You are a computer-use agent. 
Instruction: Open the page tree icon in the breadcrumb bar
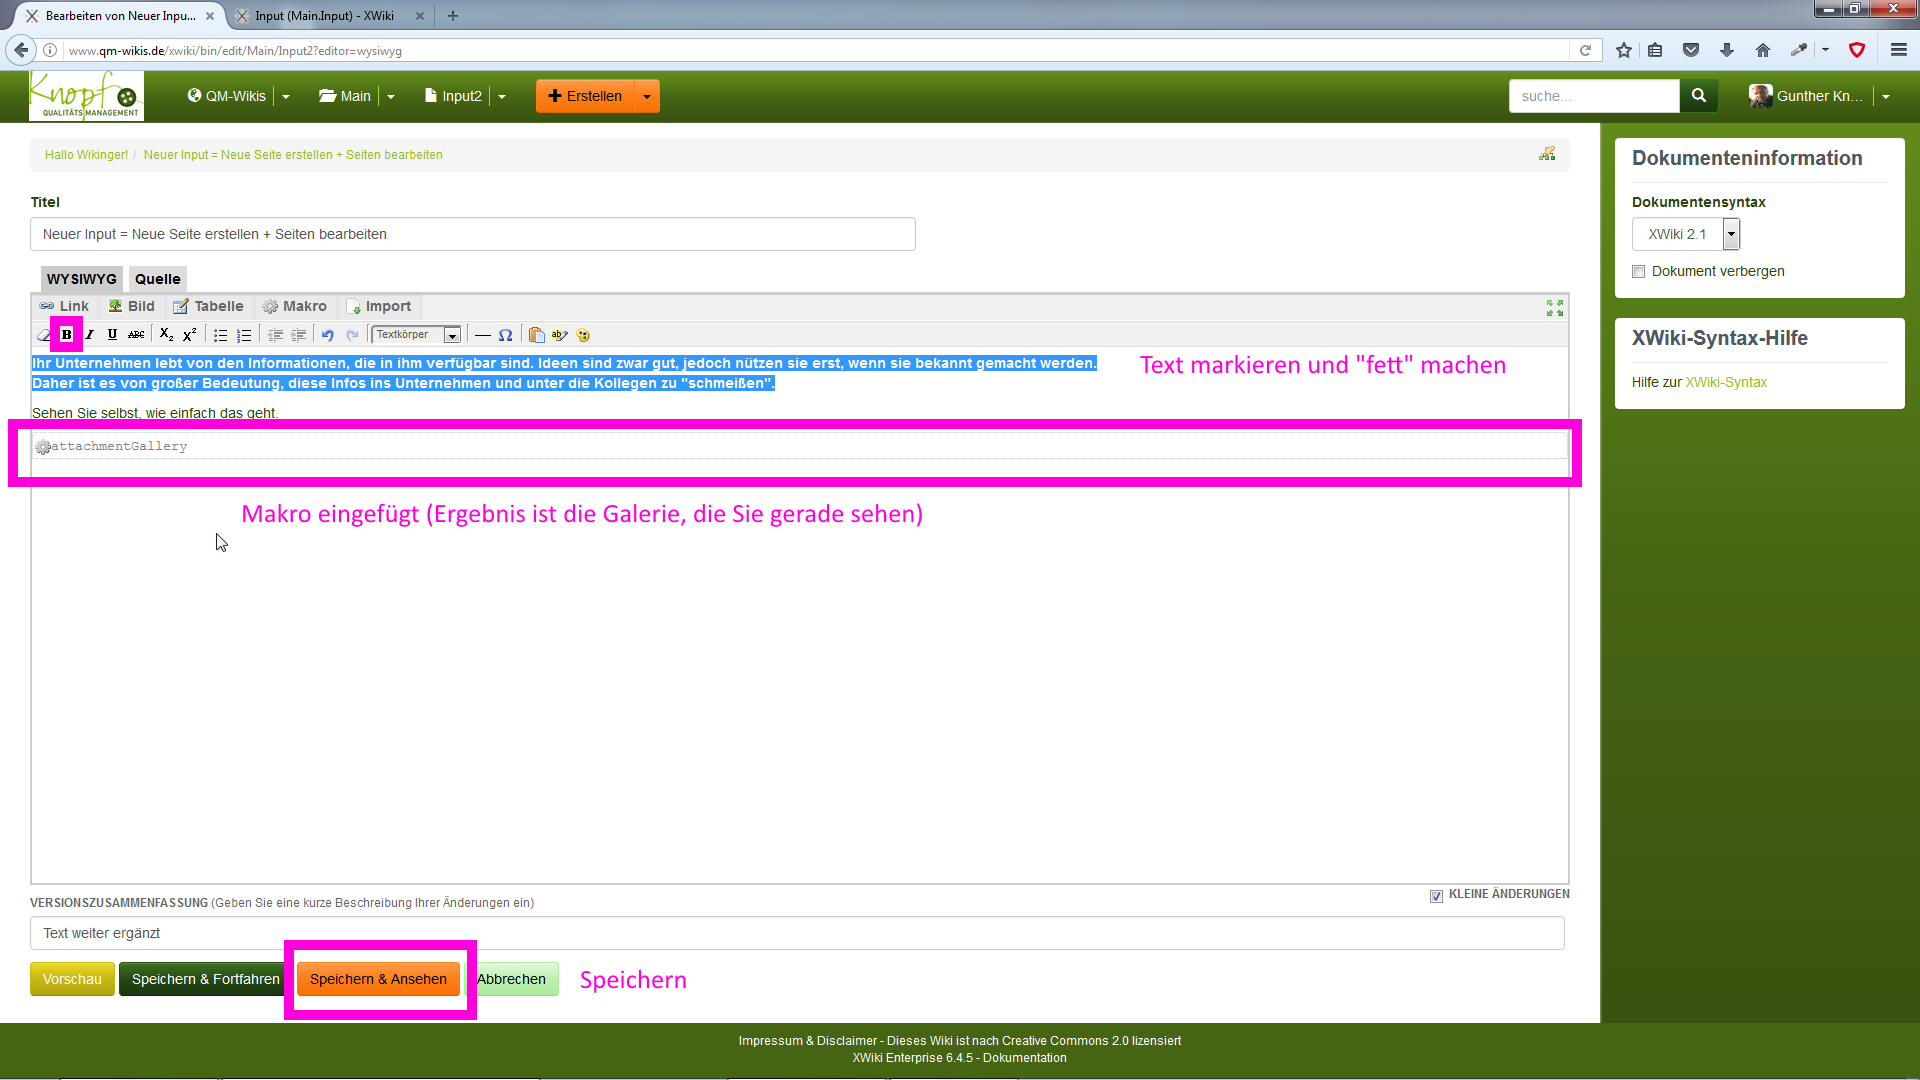point(1547,154)
